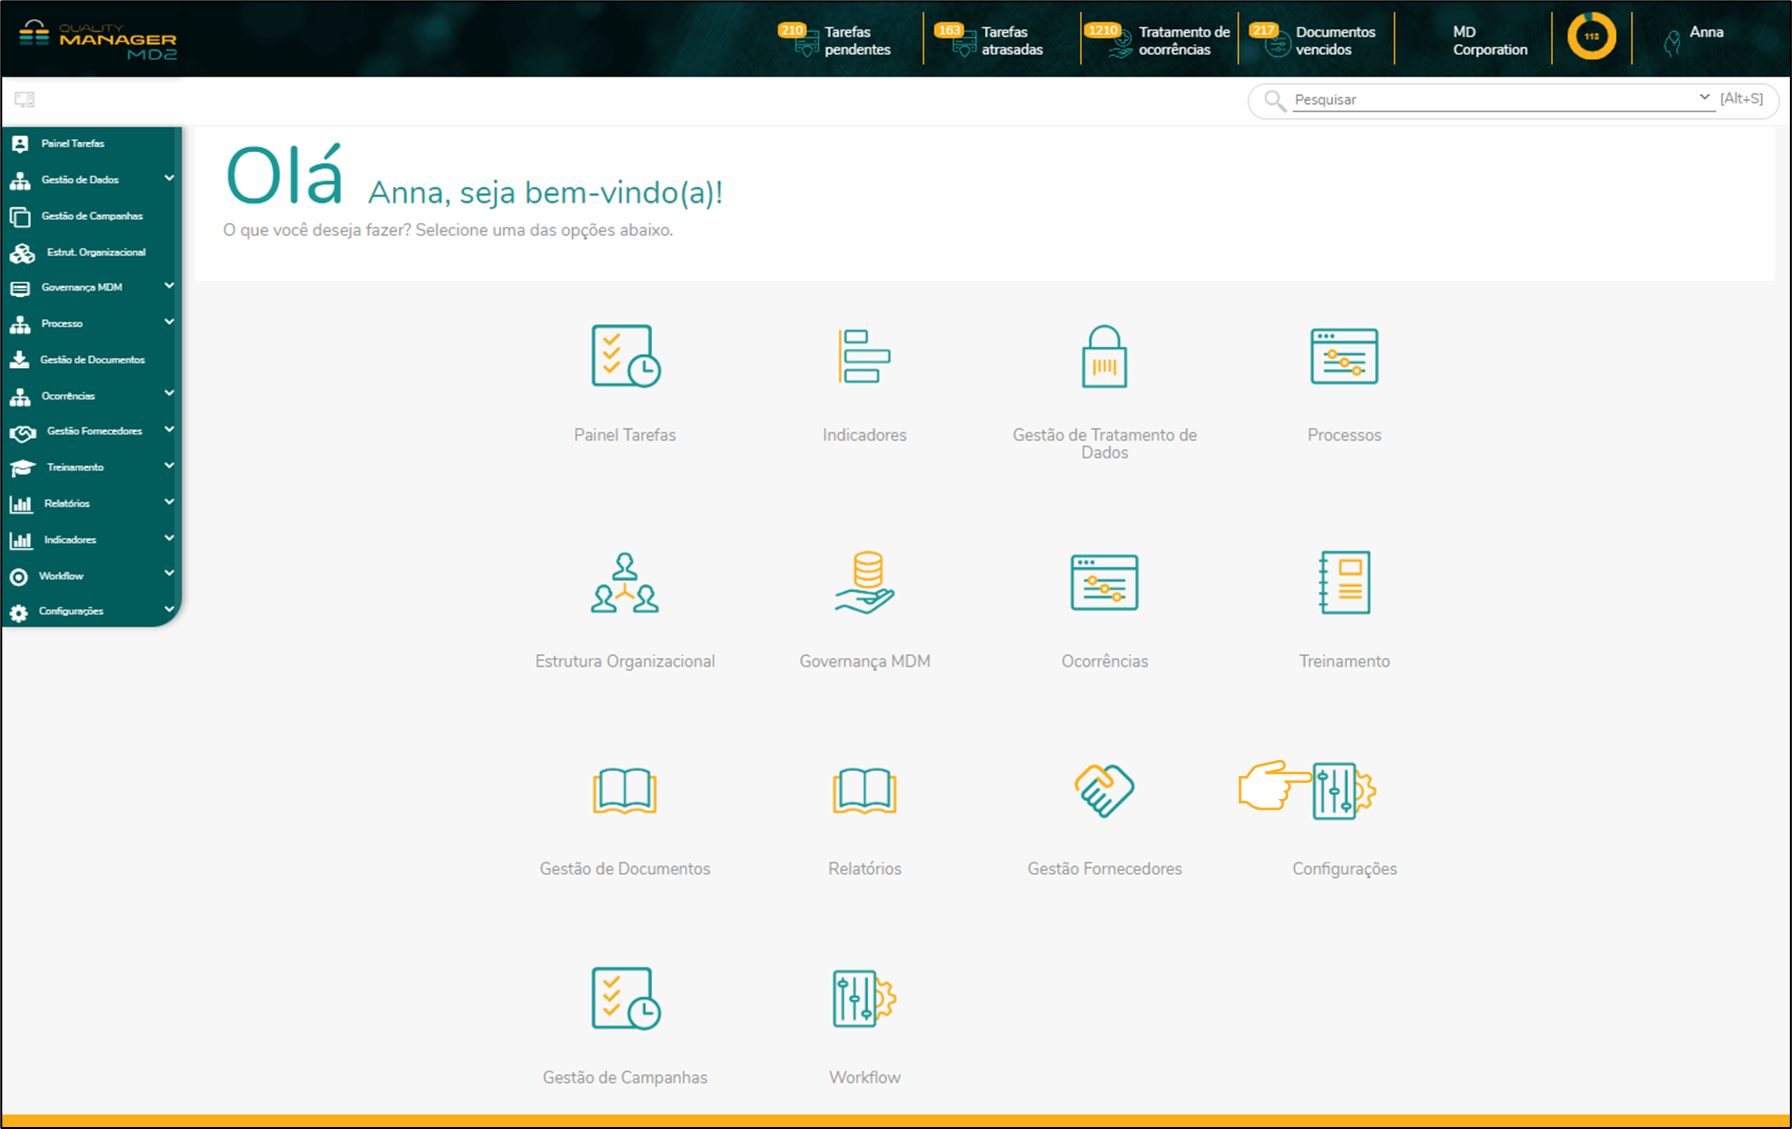Toggle the sidebar collapse icon
This screenshot has height=1129, width=1792.
25,99
